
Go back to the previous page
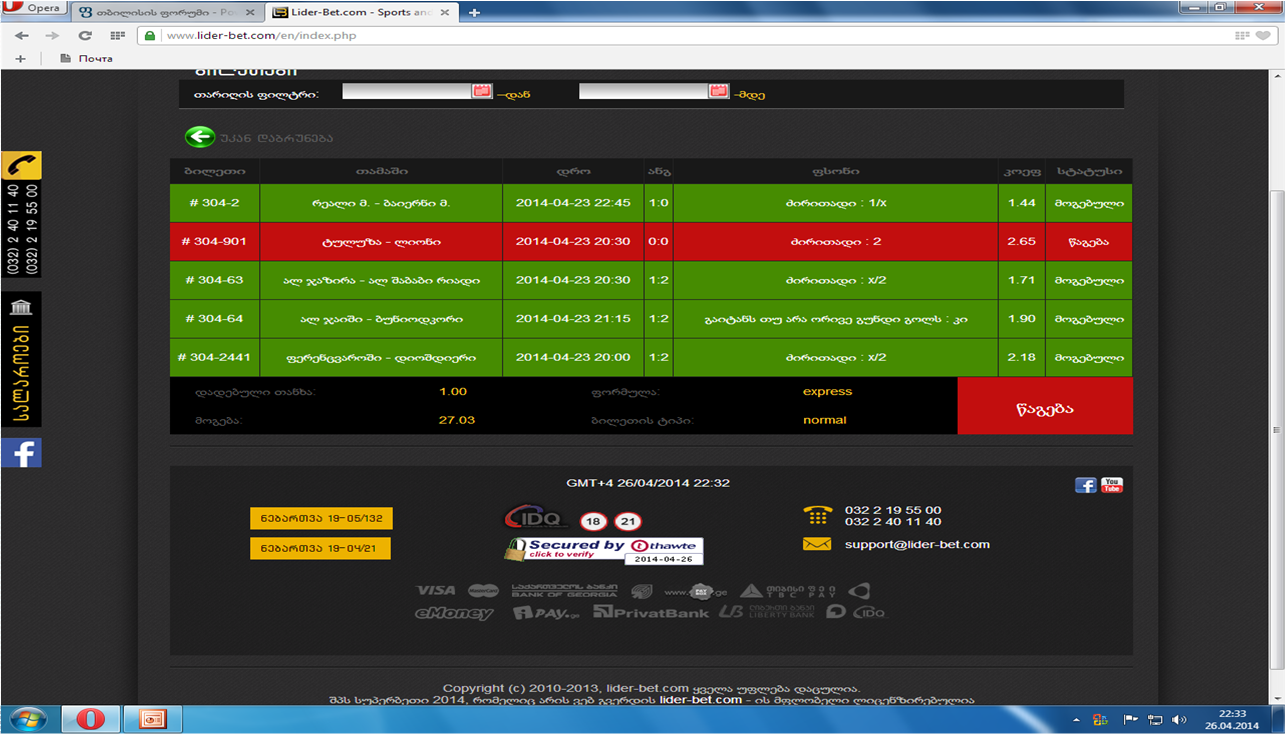tap(21, 35)
